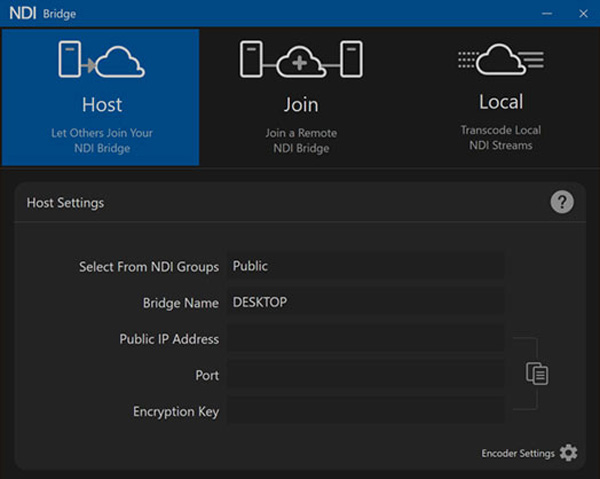The width and height of the screenshot is (600, 479).
Task: Click the Port label
Action: coord(207,375)
